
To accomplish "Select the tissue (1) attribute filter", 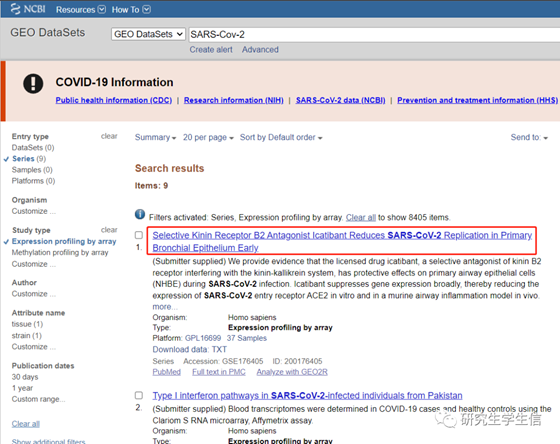I will point(27,324).
